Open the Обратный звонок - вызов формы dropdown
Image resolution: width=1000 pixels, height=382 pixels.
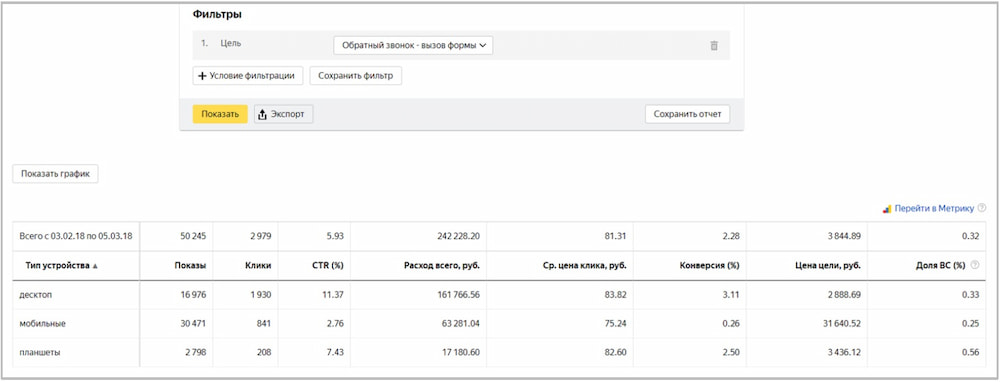[x=413, y=45]
